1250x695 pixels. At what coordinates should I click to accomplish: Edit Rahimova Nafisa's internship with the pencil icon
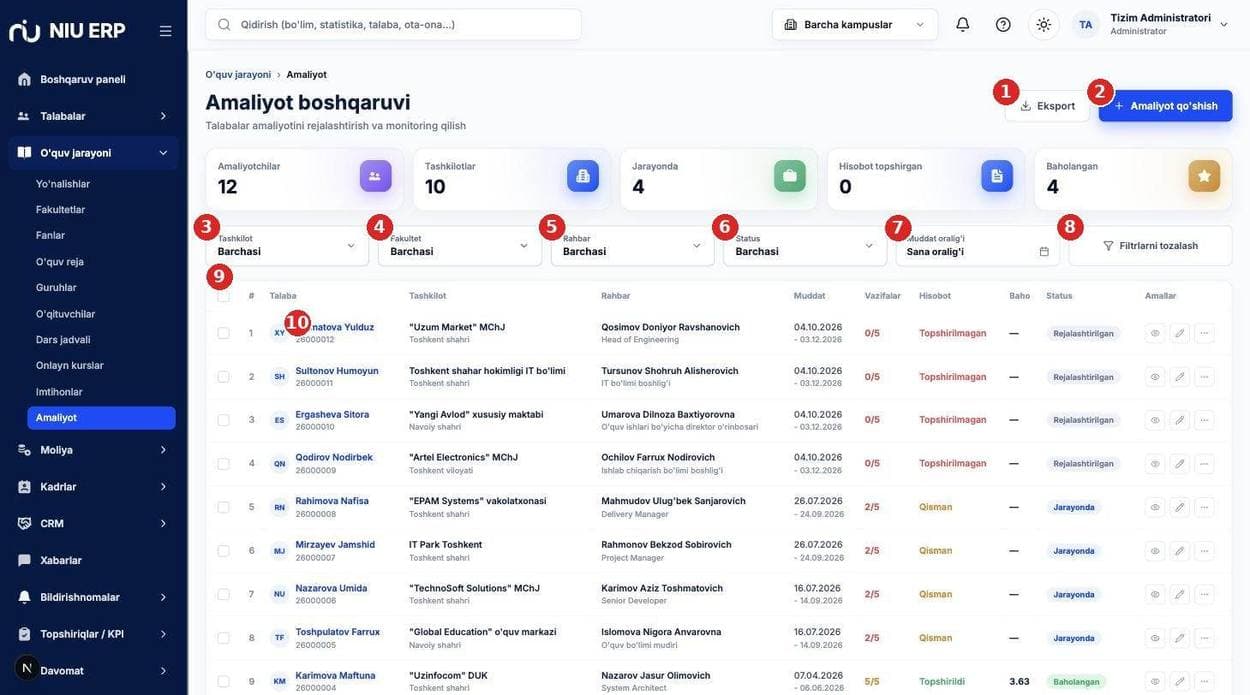(1180, 507)
